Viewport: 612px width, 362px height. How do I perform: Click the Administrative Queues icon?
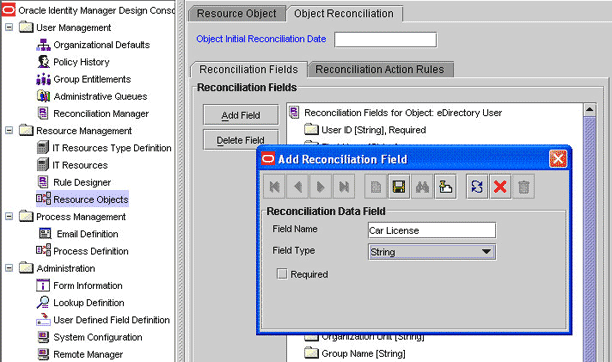(x=43, y=96)
